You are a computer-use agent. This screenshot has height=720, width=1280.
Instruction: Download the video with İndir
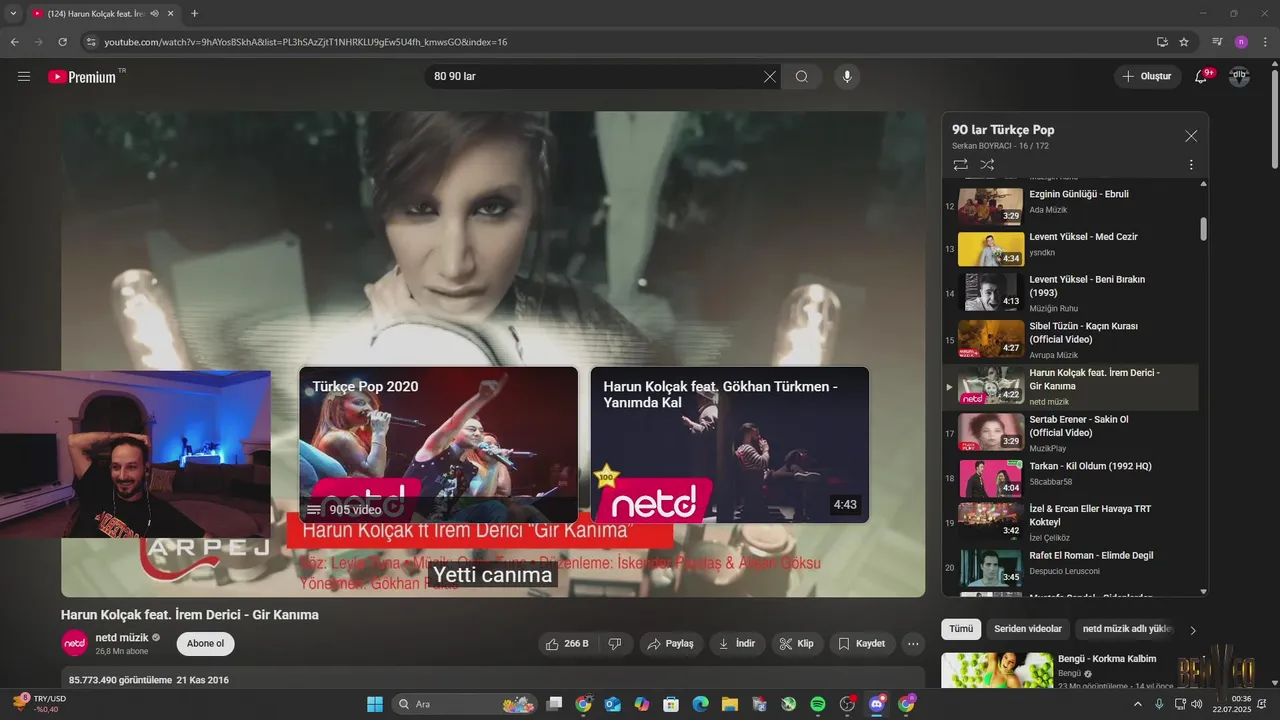pyautogui.click(x=737, y=644)
